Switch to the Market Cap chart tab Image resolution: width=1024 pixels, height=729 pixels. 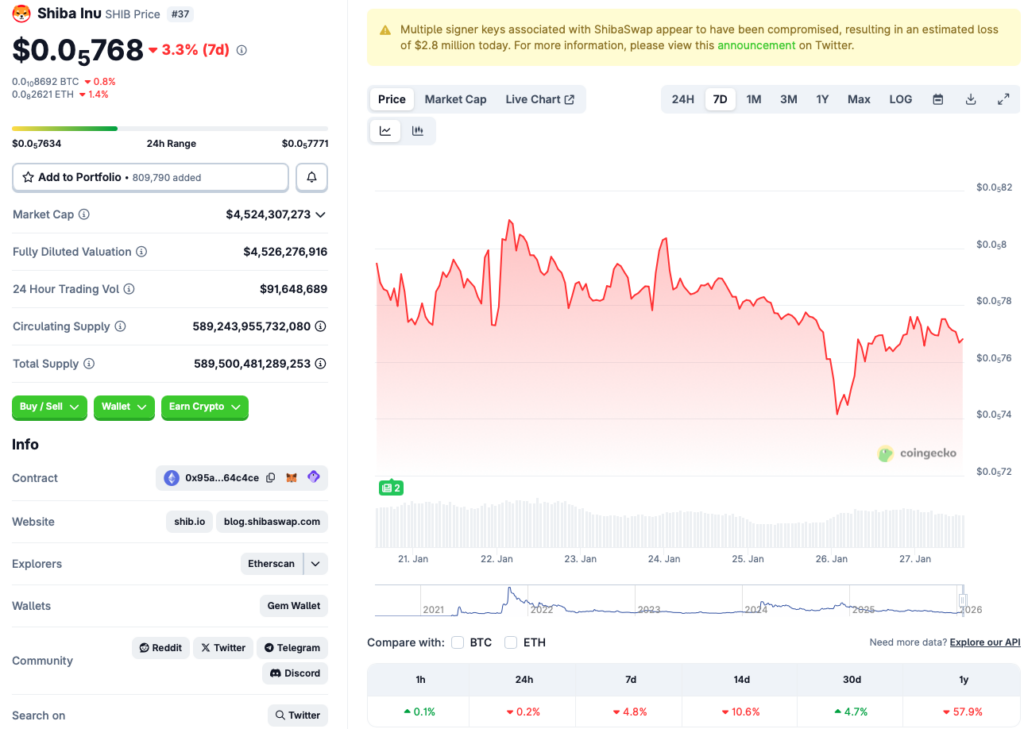455,99
